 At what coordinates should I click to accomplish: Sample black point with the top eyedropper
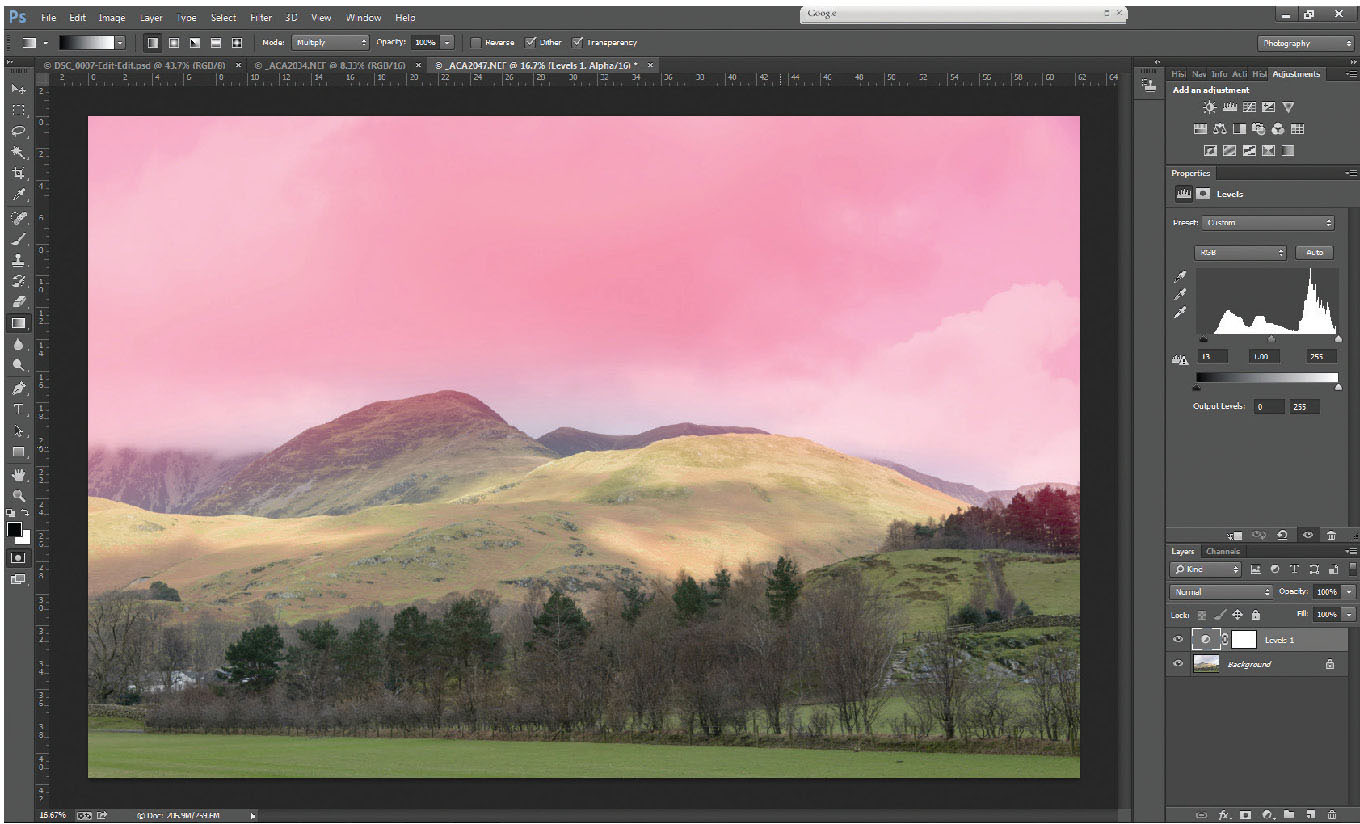(1180, 277)
